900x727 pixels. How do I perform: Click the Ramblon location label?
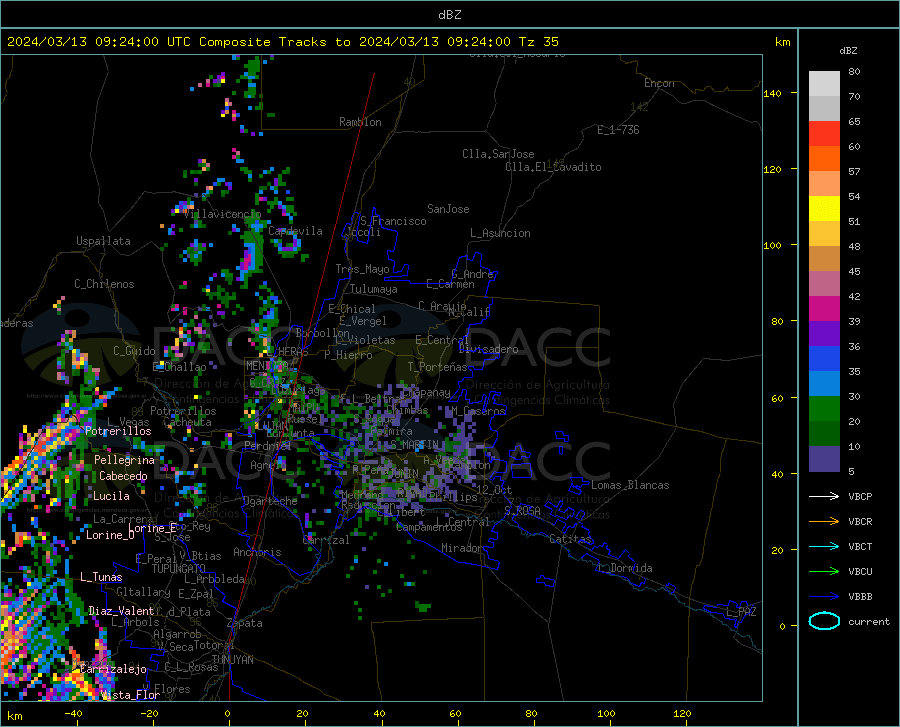[360, 122]
